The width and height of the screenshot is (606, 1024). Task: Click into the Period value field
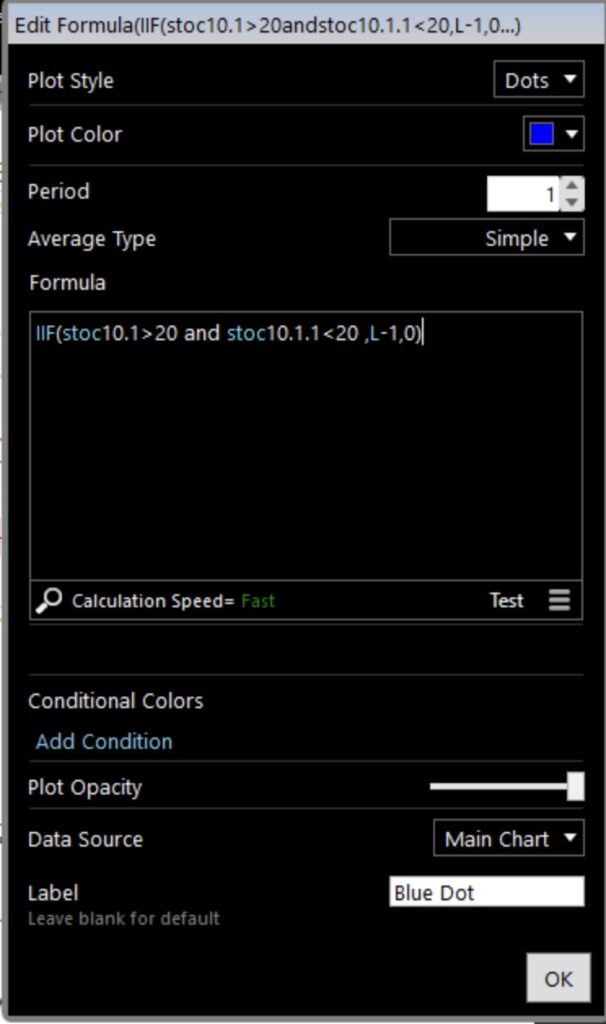click(522, 194)
